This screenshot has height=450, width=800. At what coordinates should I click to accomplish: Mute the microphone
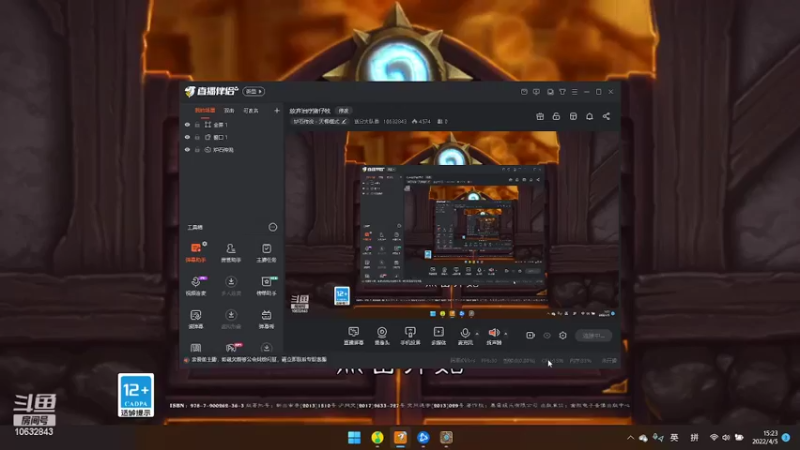coord(465,334)
